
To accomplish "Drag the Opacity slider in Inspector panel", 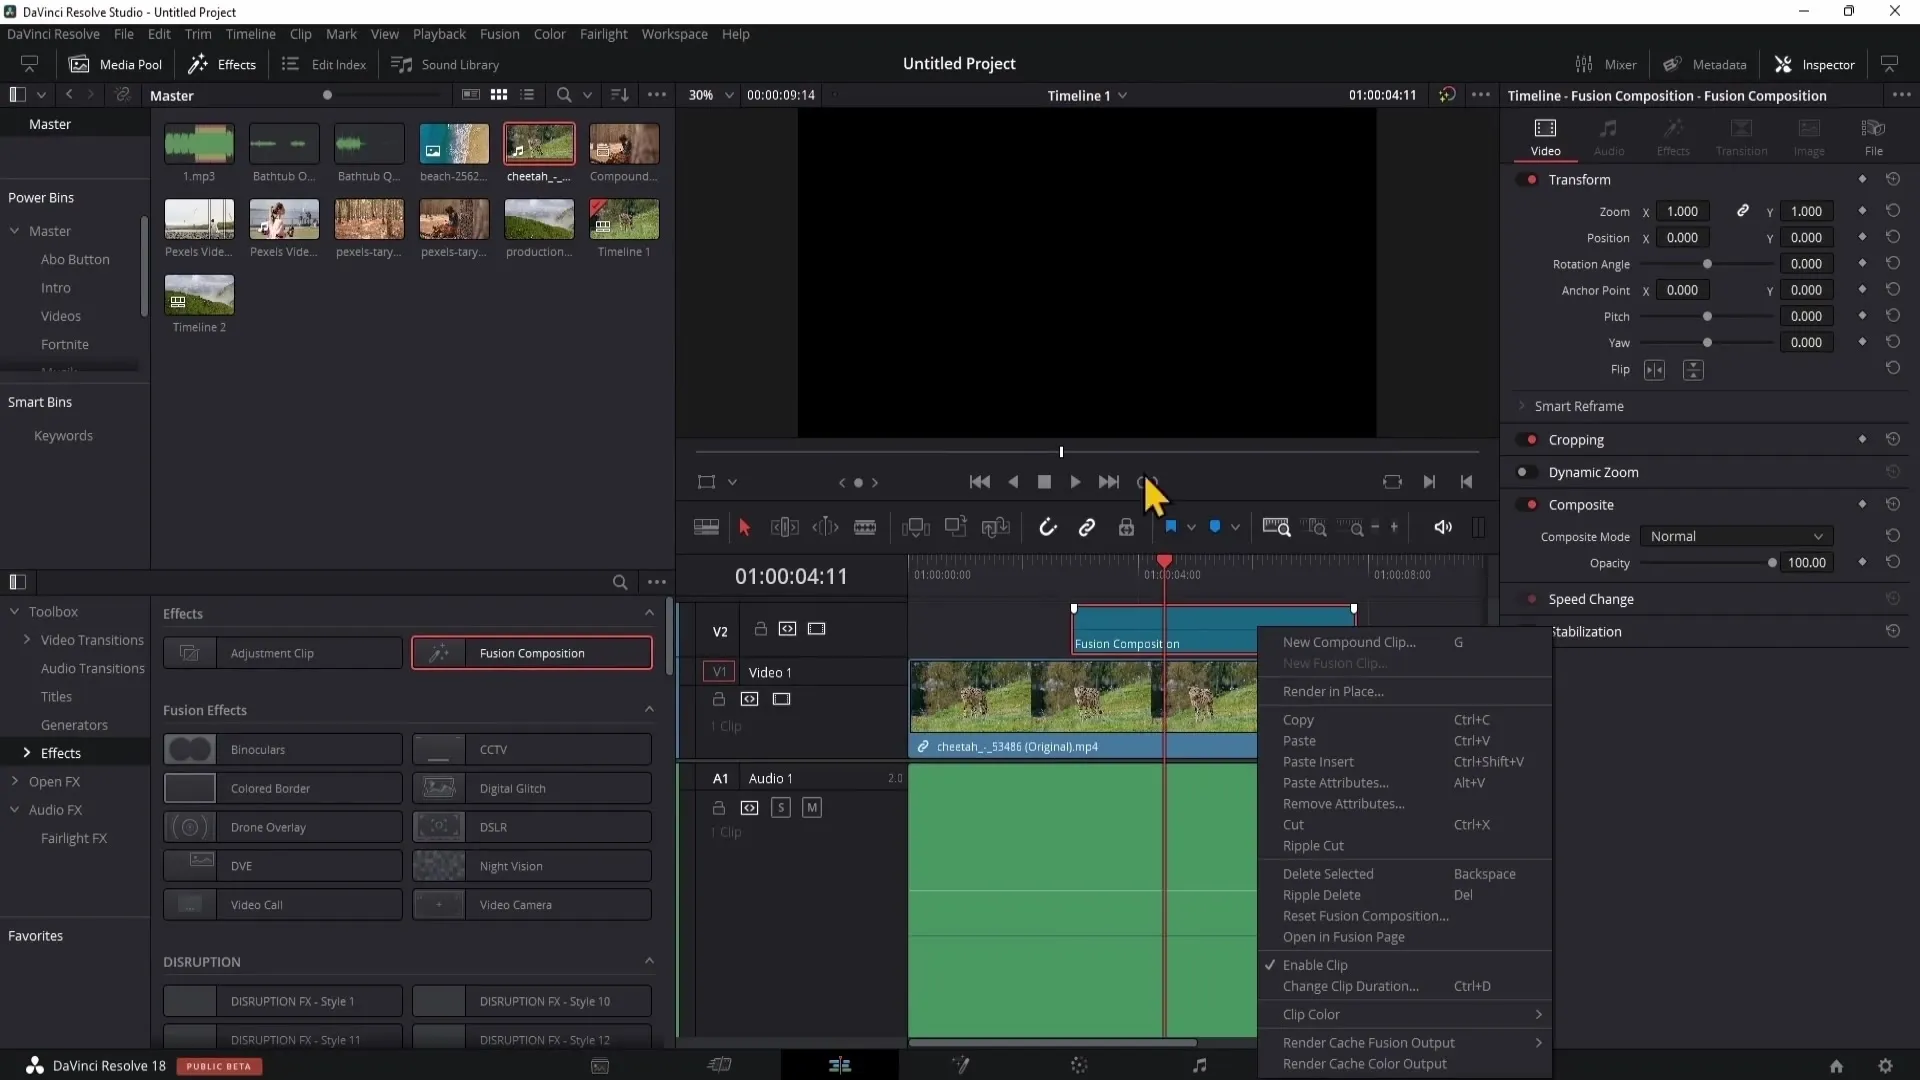I will click(x=1772, y=563).
